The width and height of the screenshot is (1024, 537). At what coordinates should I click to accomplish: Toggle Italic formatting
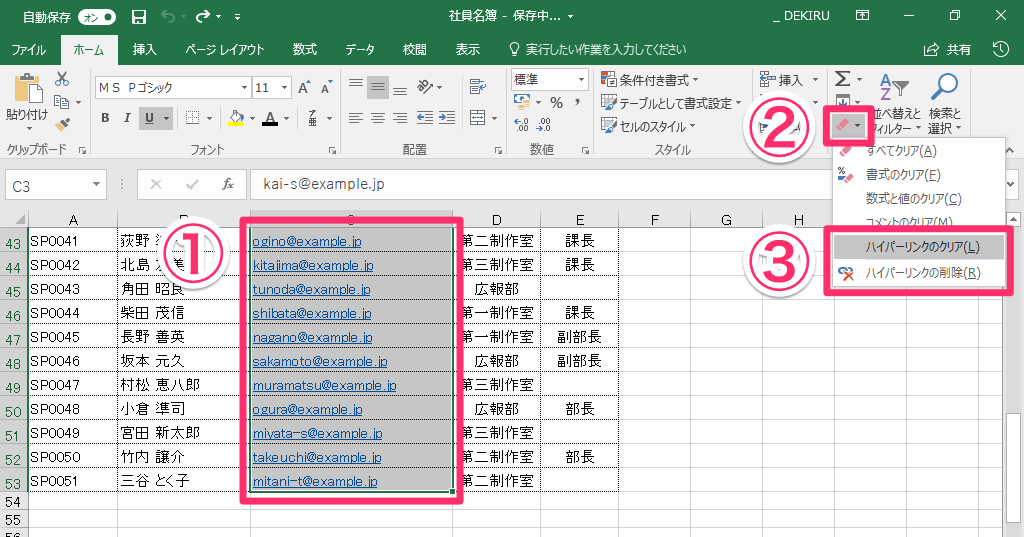(x=127, y=118)
